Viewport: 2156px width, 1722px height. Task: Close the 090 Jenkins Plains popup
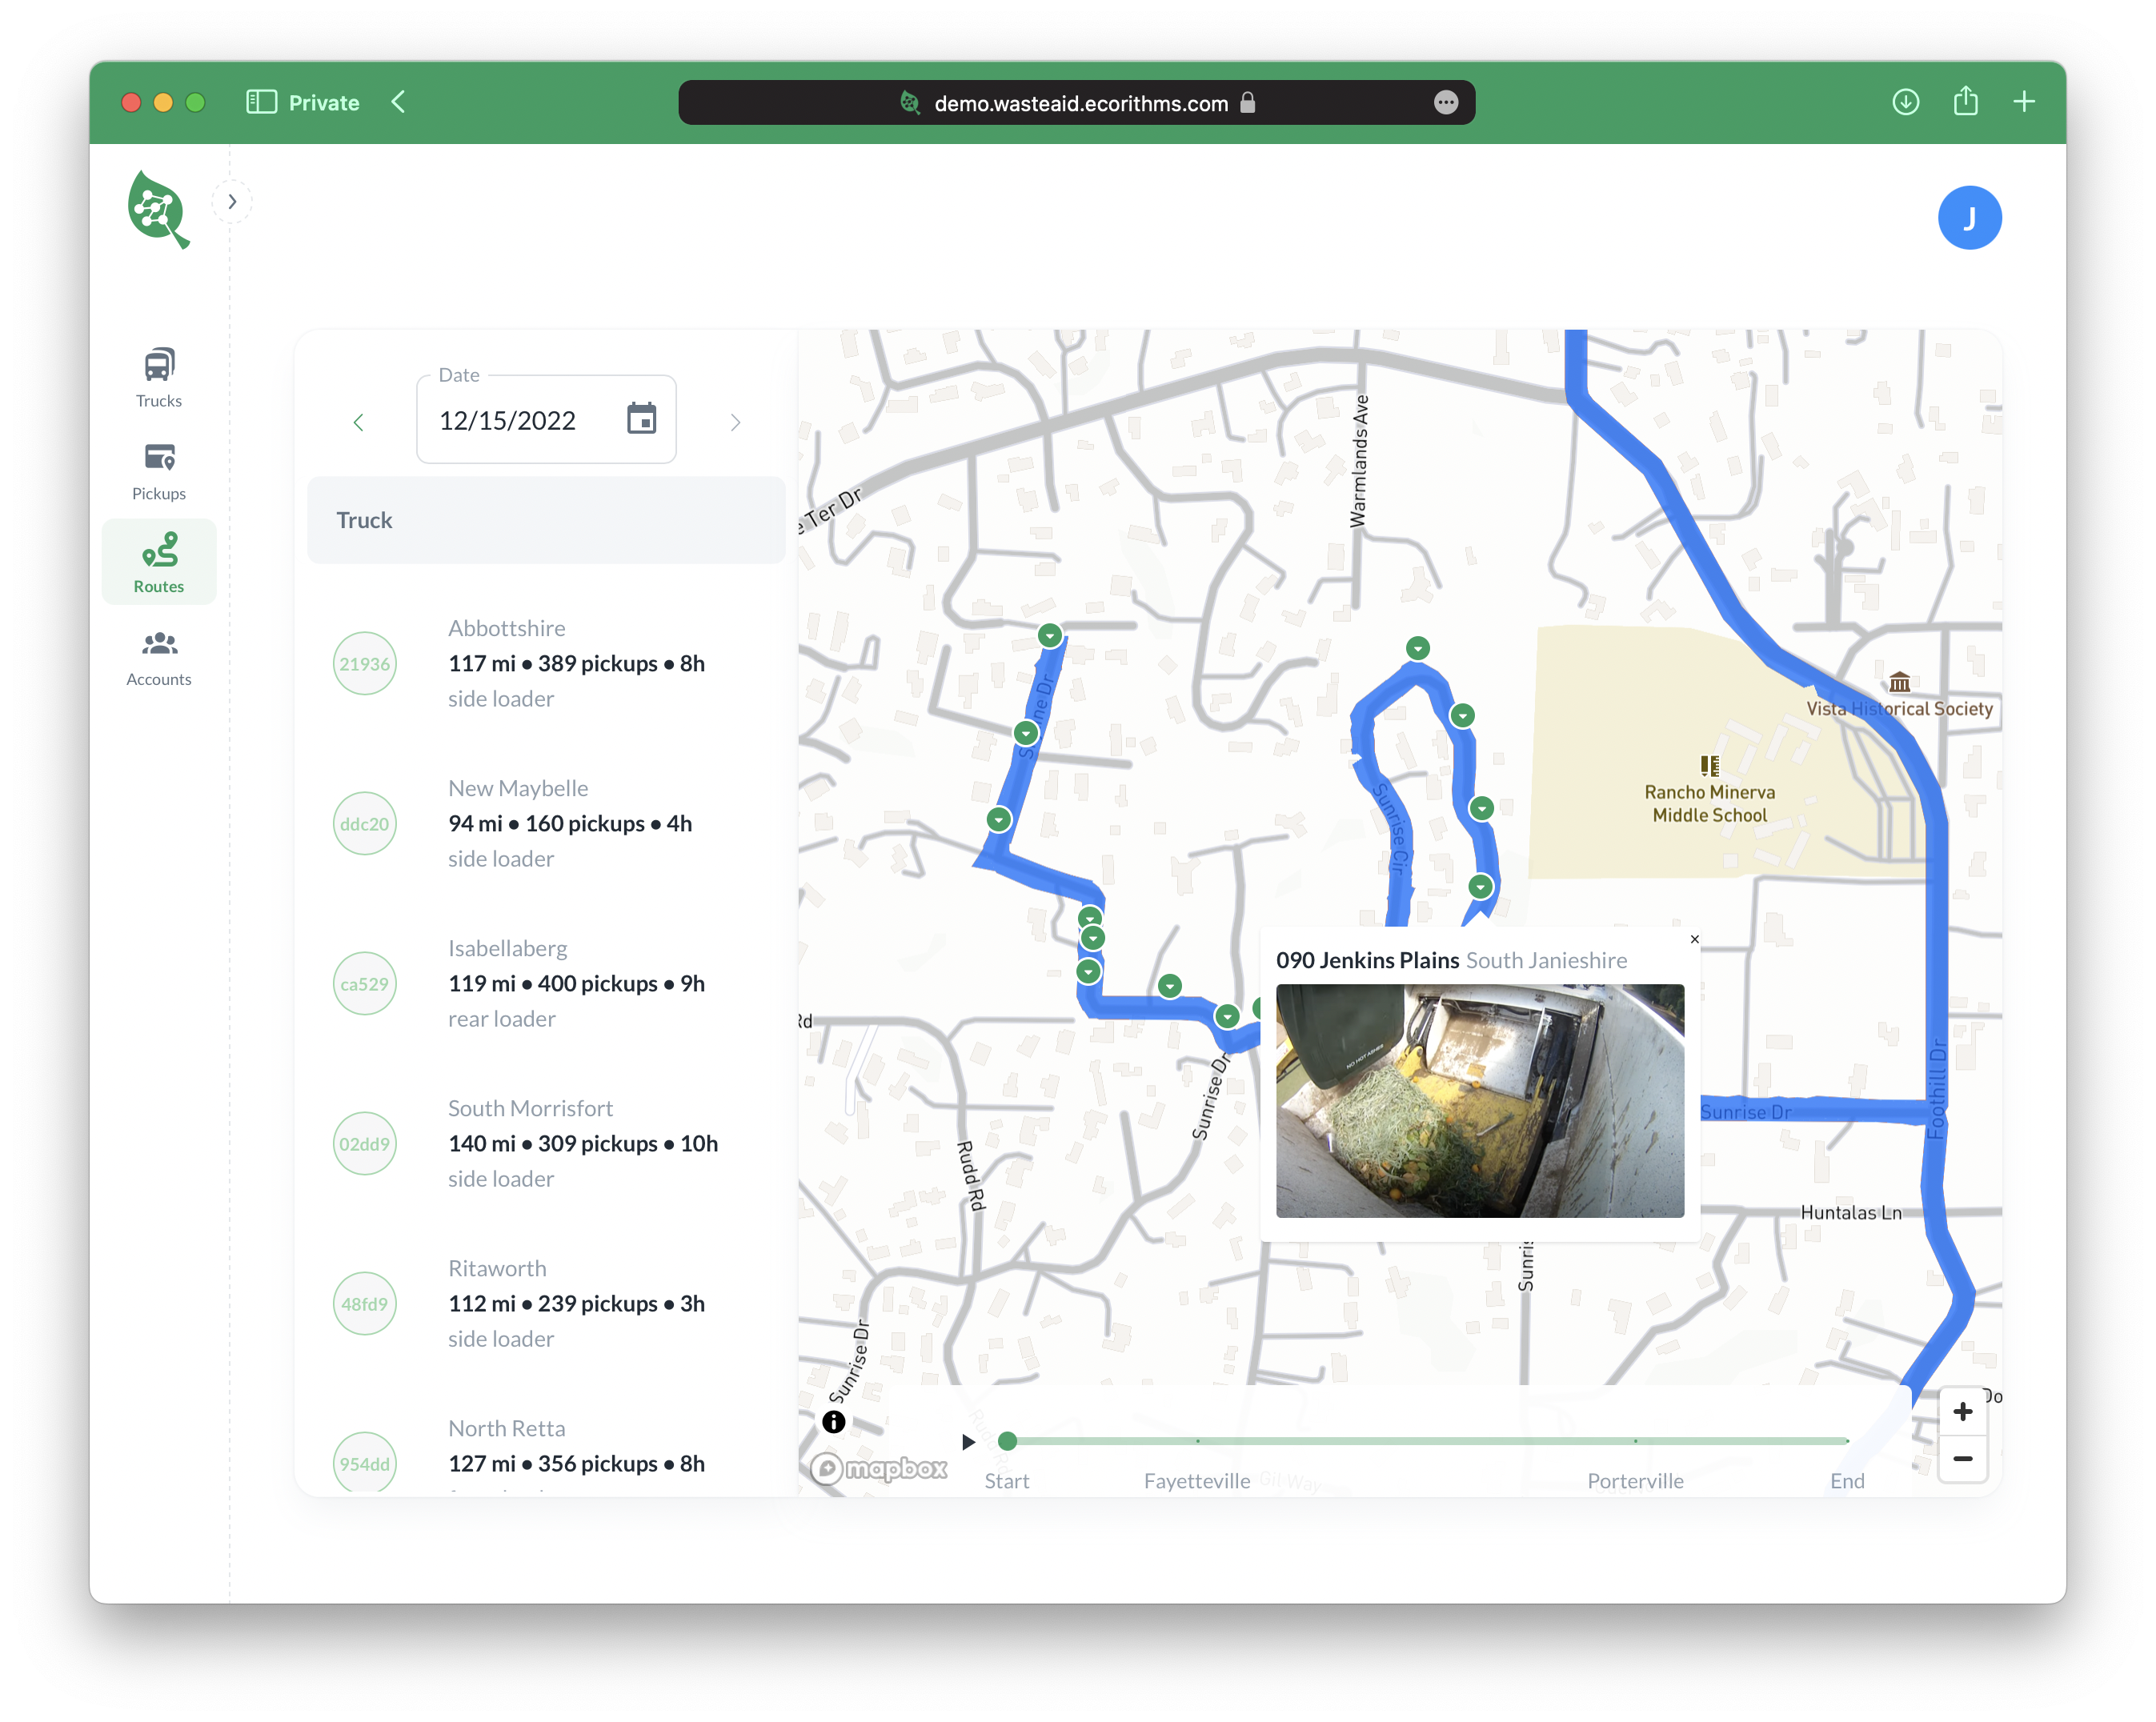pos(1694,939)
